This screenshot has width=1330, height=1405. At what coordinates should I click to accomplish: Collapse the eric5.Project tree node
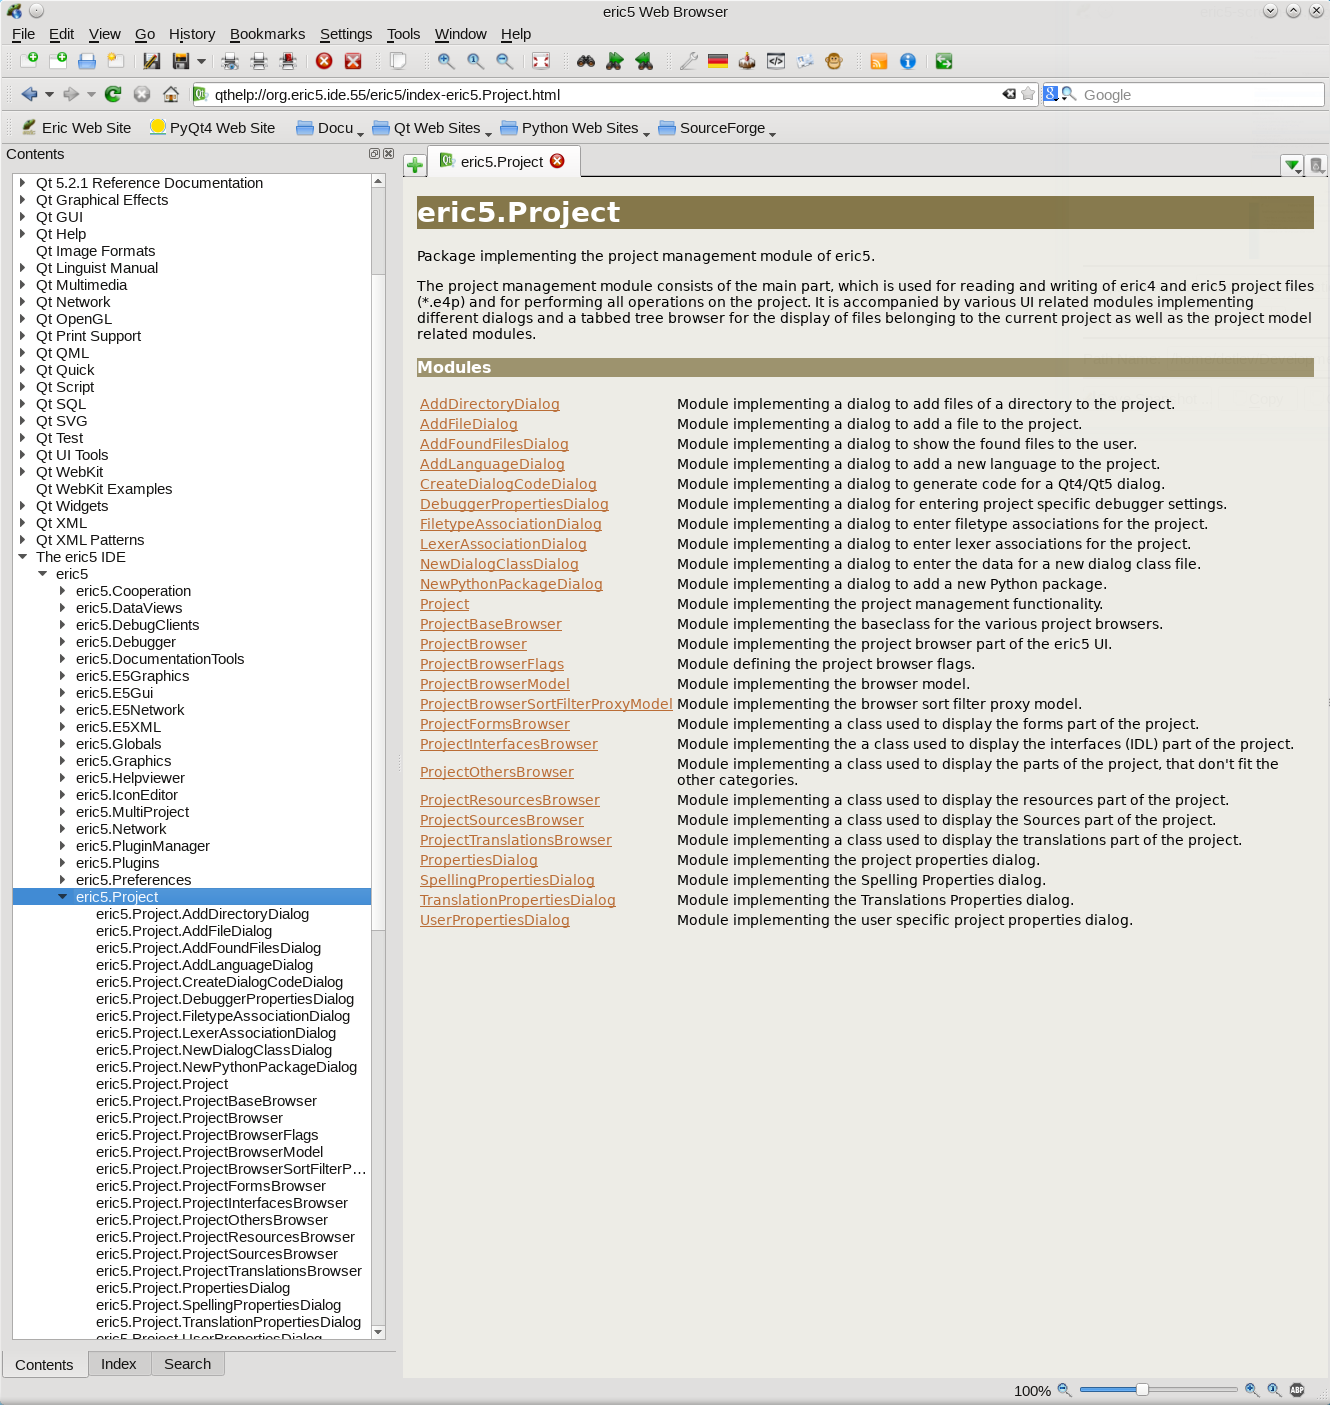click(62, 897)
